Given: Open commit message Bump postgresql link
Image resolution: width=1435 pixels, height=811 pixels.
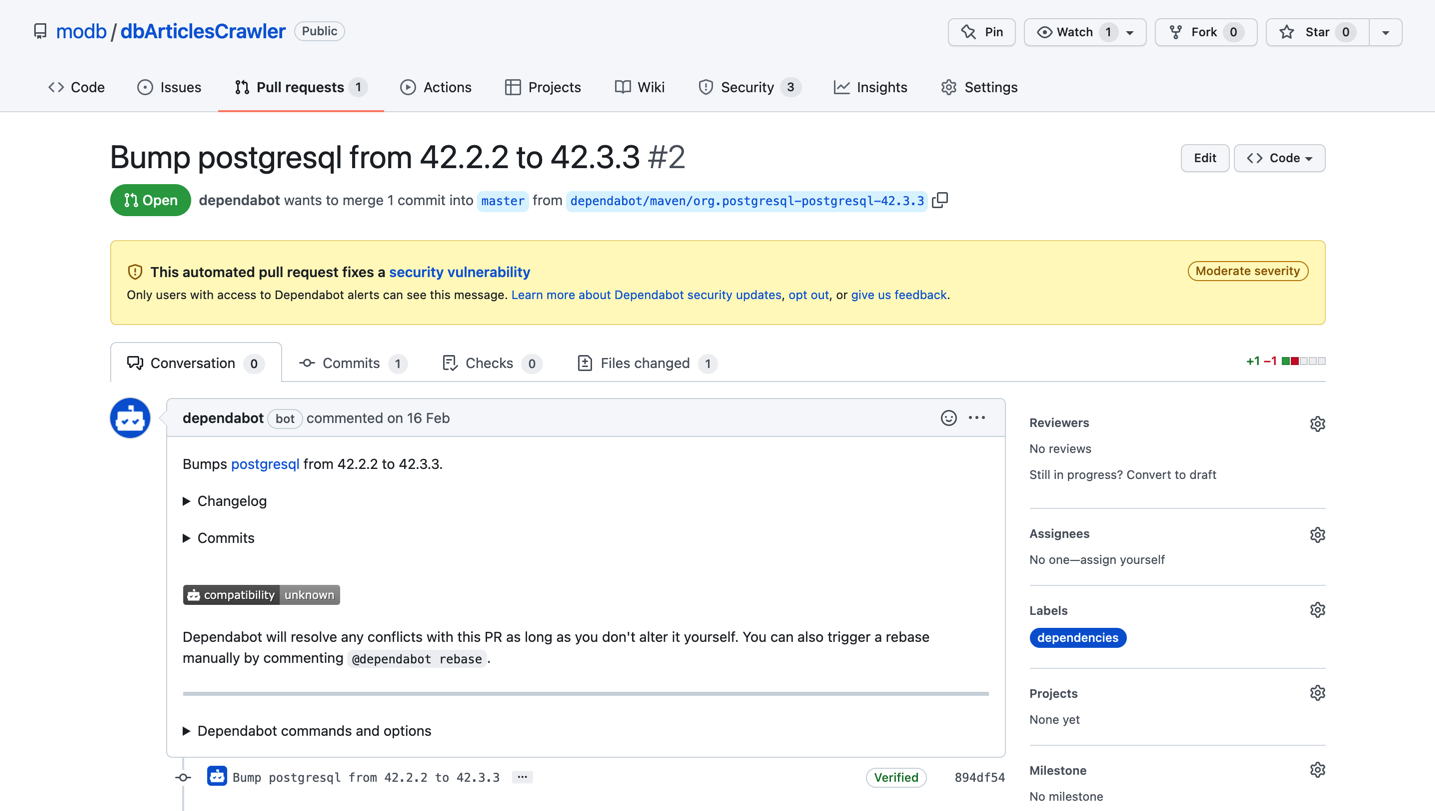Looking at the screenshot, I should point(366,777).
